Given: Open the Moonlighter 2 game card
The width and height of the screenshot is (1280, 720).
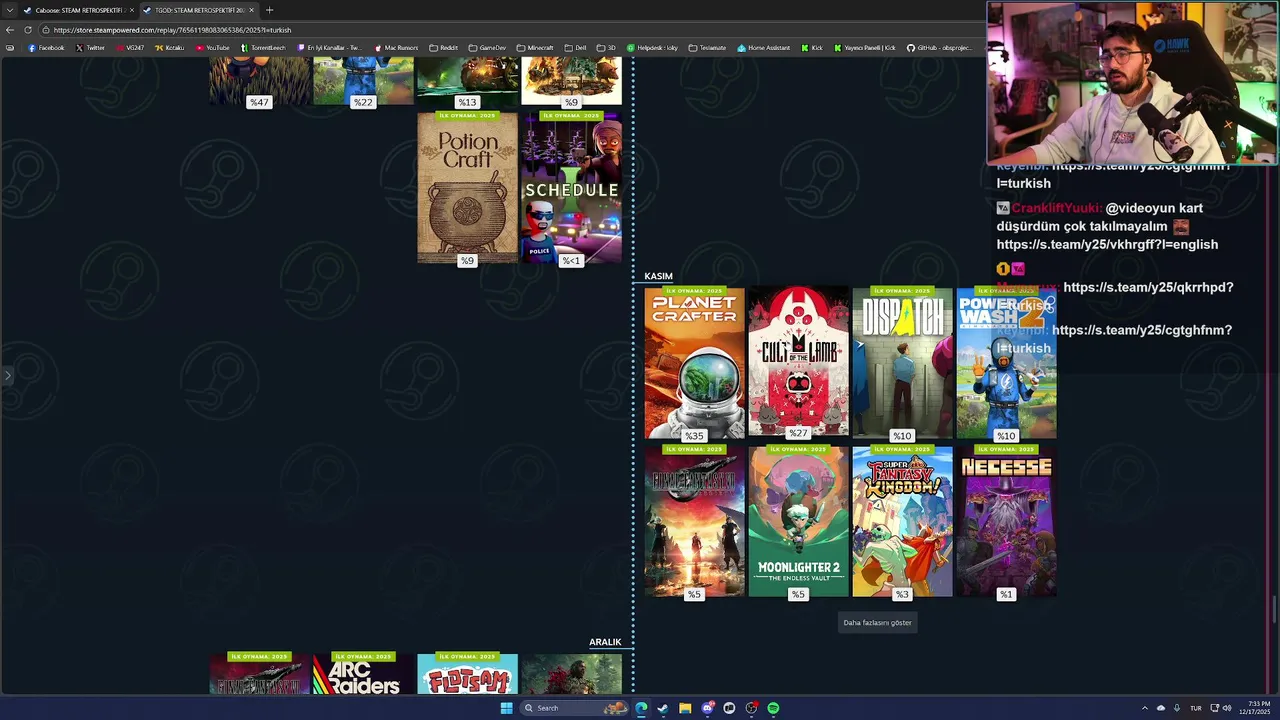Looking at the screenshot, I should (798, 522).
